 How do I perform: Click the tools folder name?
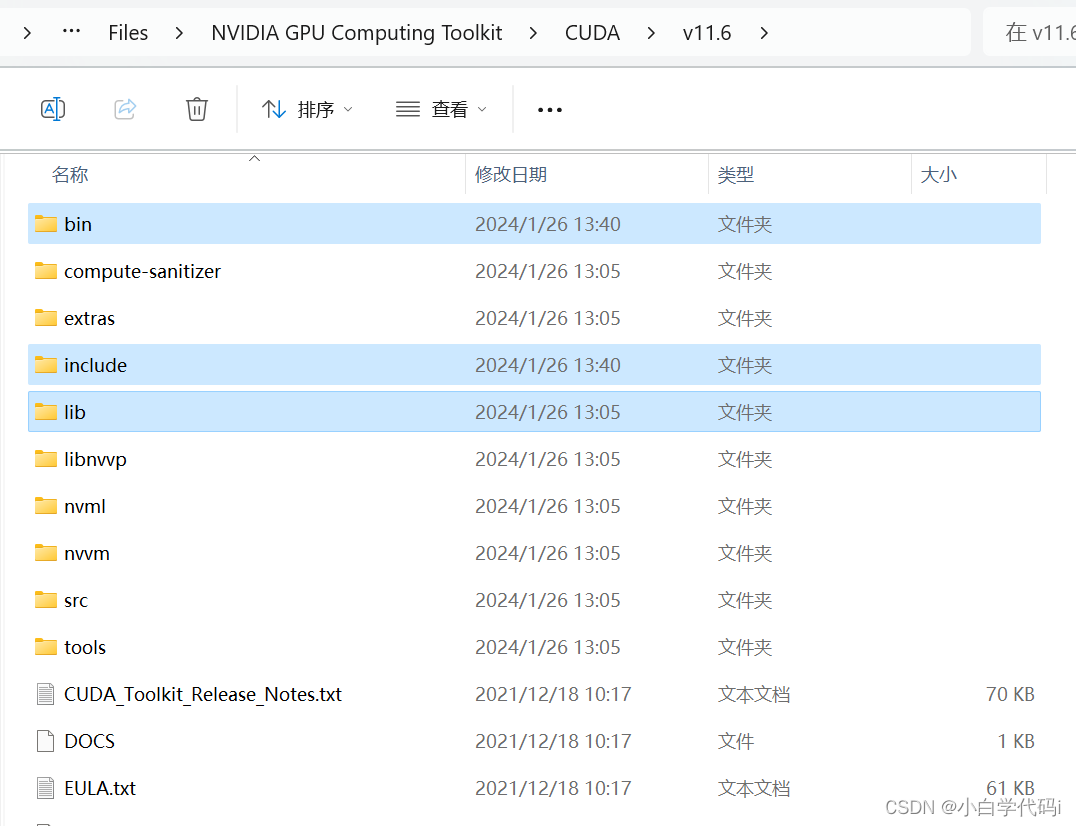tap(84, 647)
